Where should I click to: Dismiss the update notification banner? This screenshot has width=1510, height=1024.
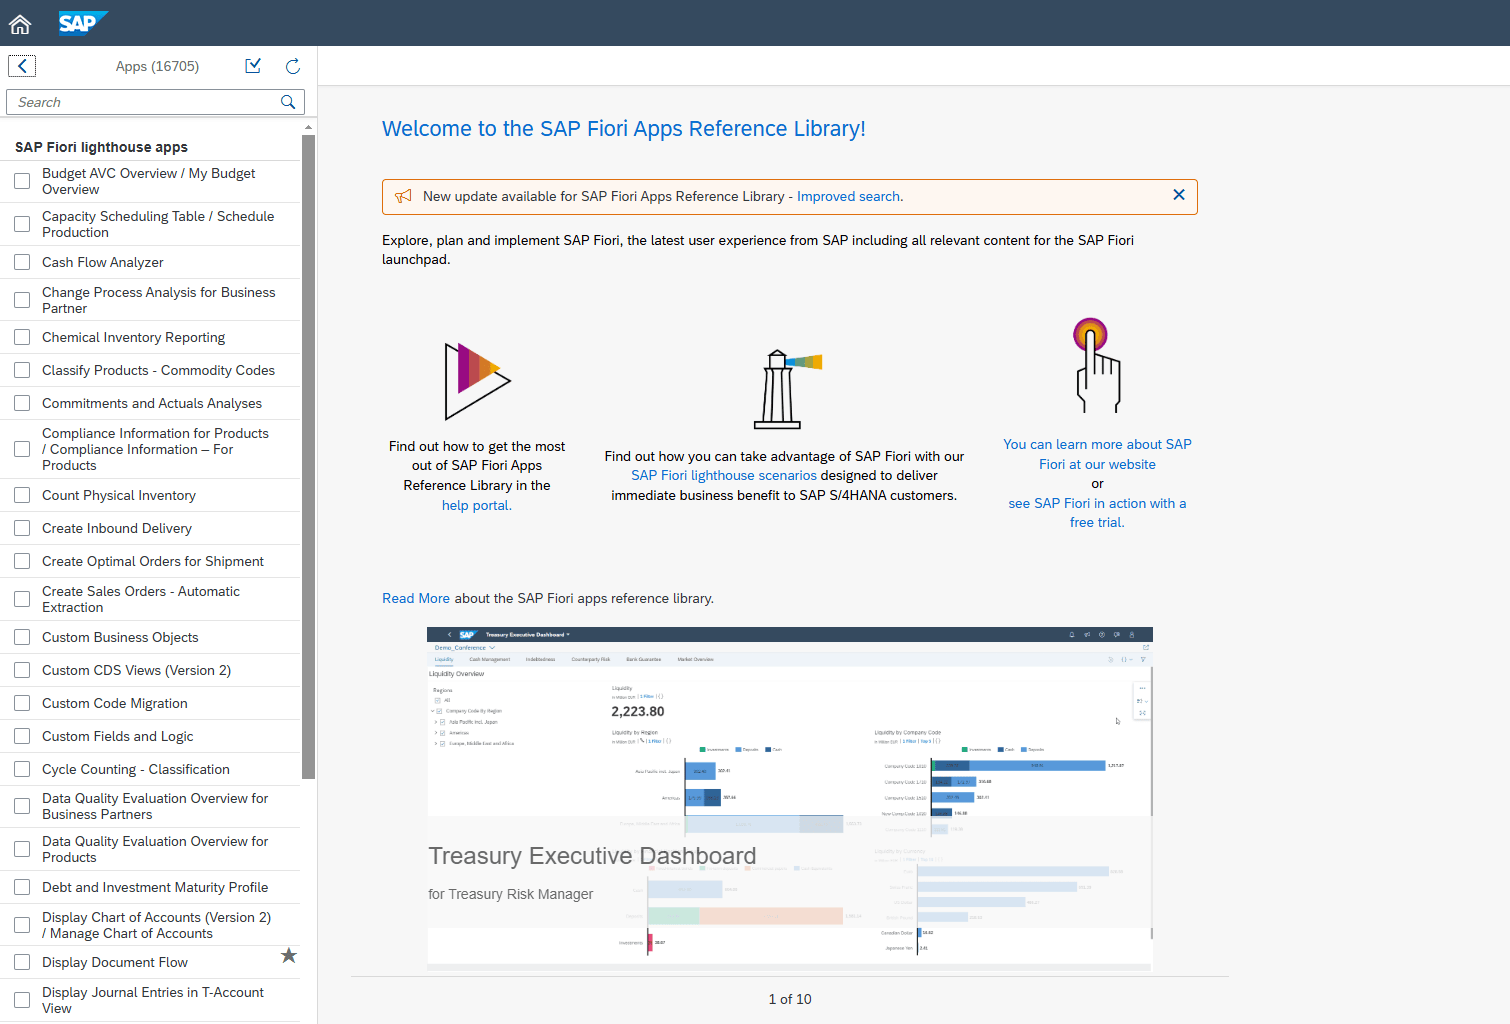tap(1179, 195)
